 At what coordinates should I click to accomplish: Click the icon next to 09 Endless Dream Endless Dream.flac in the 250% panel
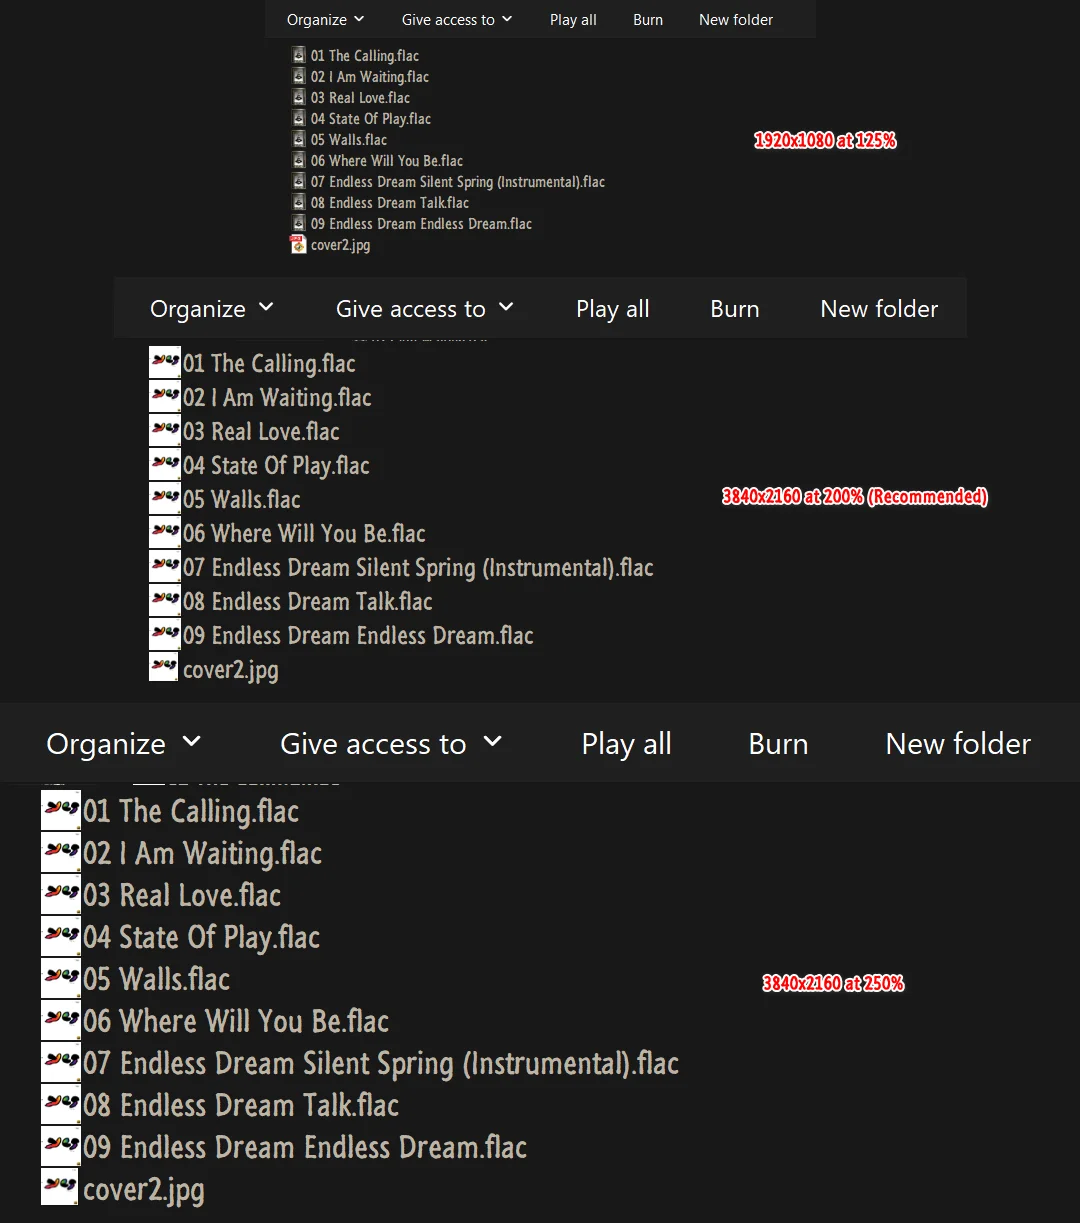[61, 1146]
